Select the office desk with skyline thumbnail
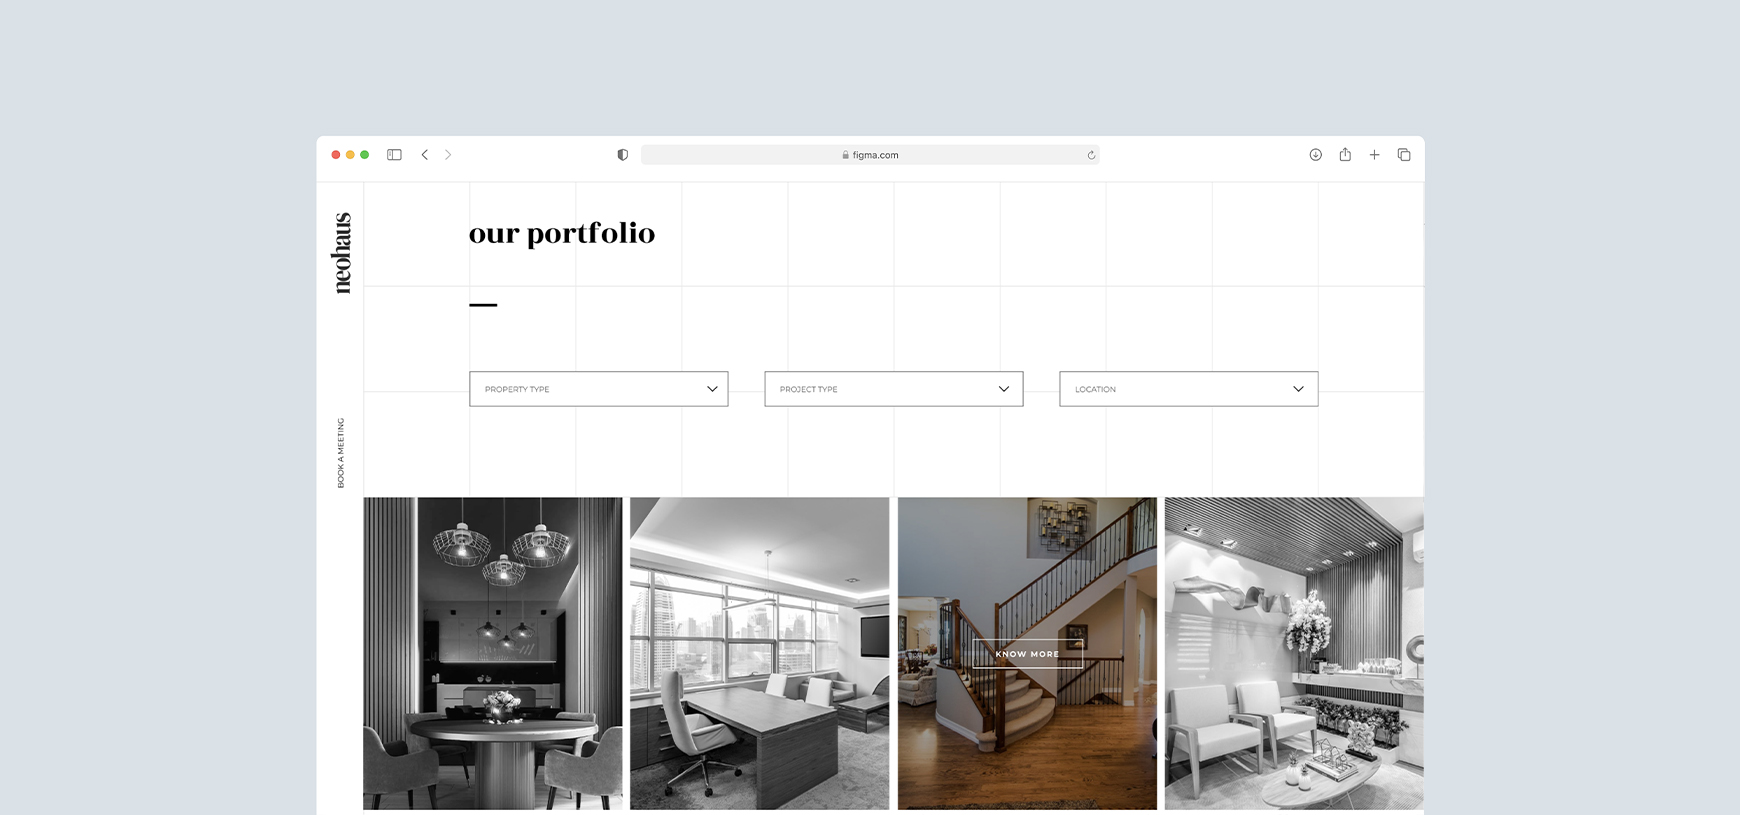This screenshot has width=1740, height=815. coord(759,653)
